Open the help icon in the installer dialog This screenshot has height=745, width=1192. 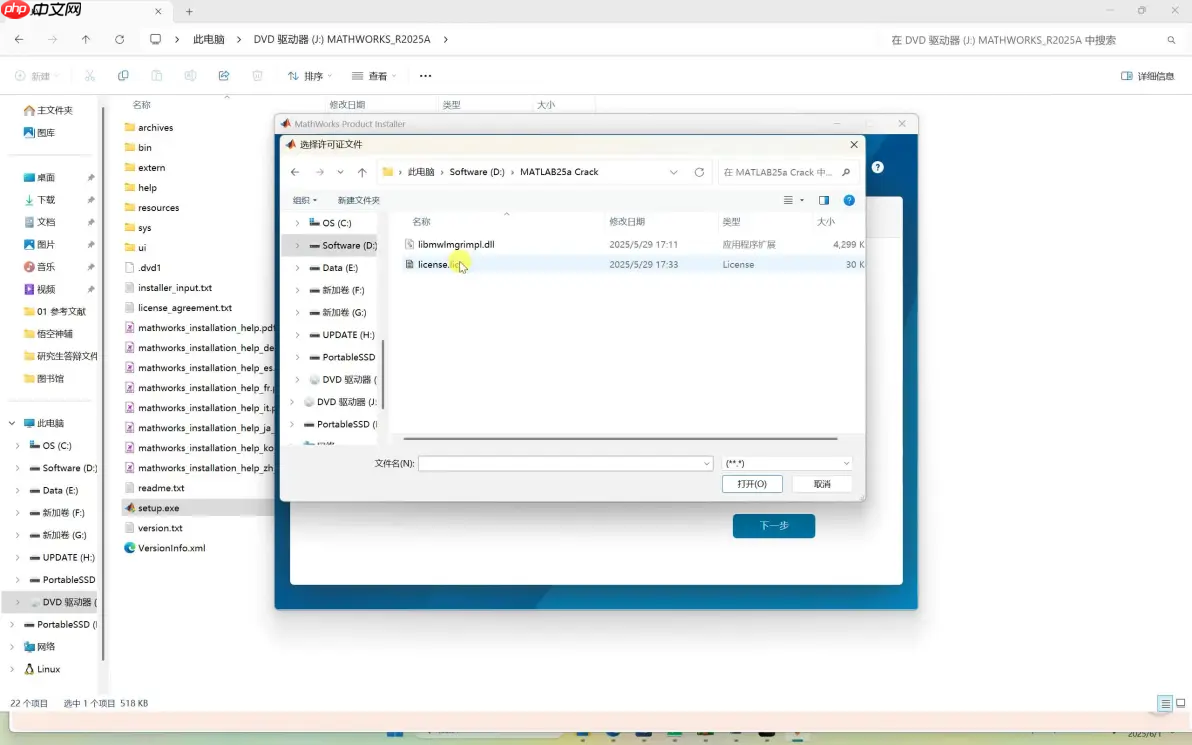[x=877, y=167]
